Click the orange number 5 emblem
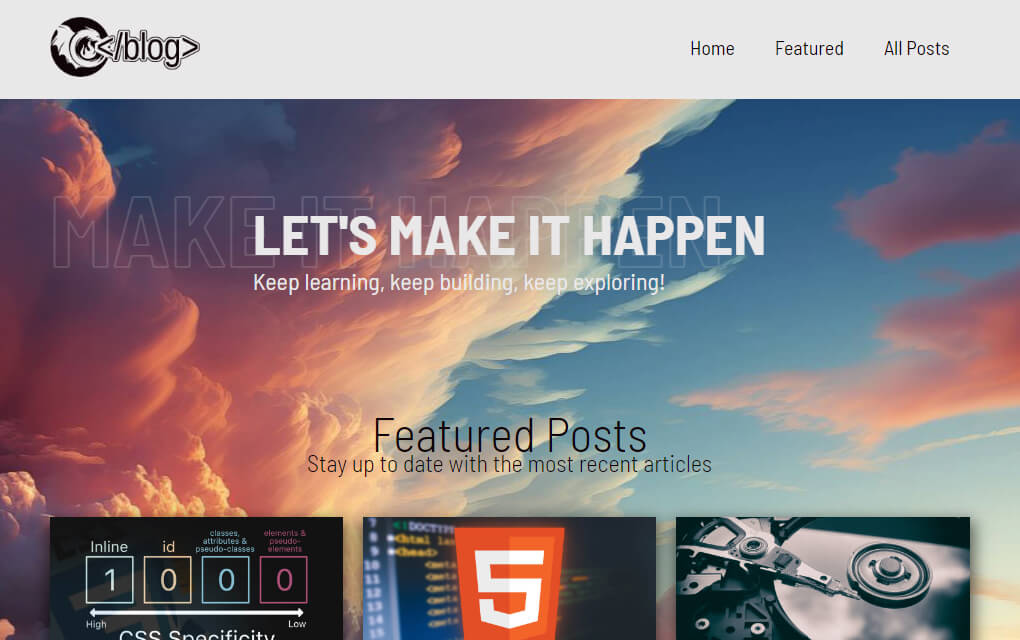 509,585
